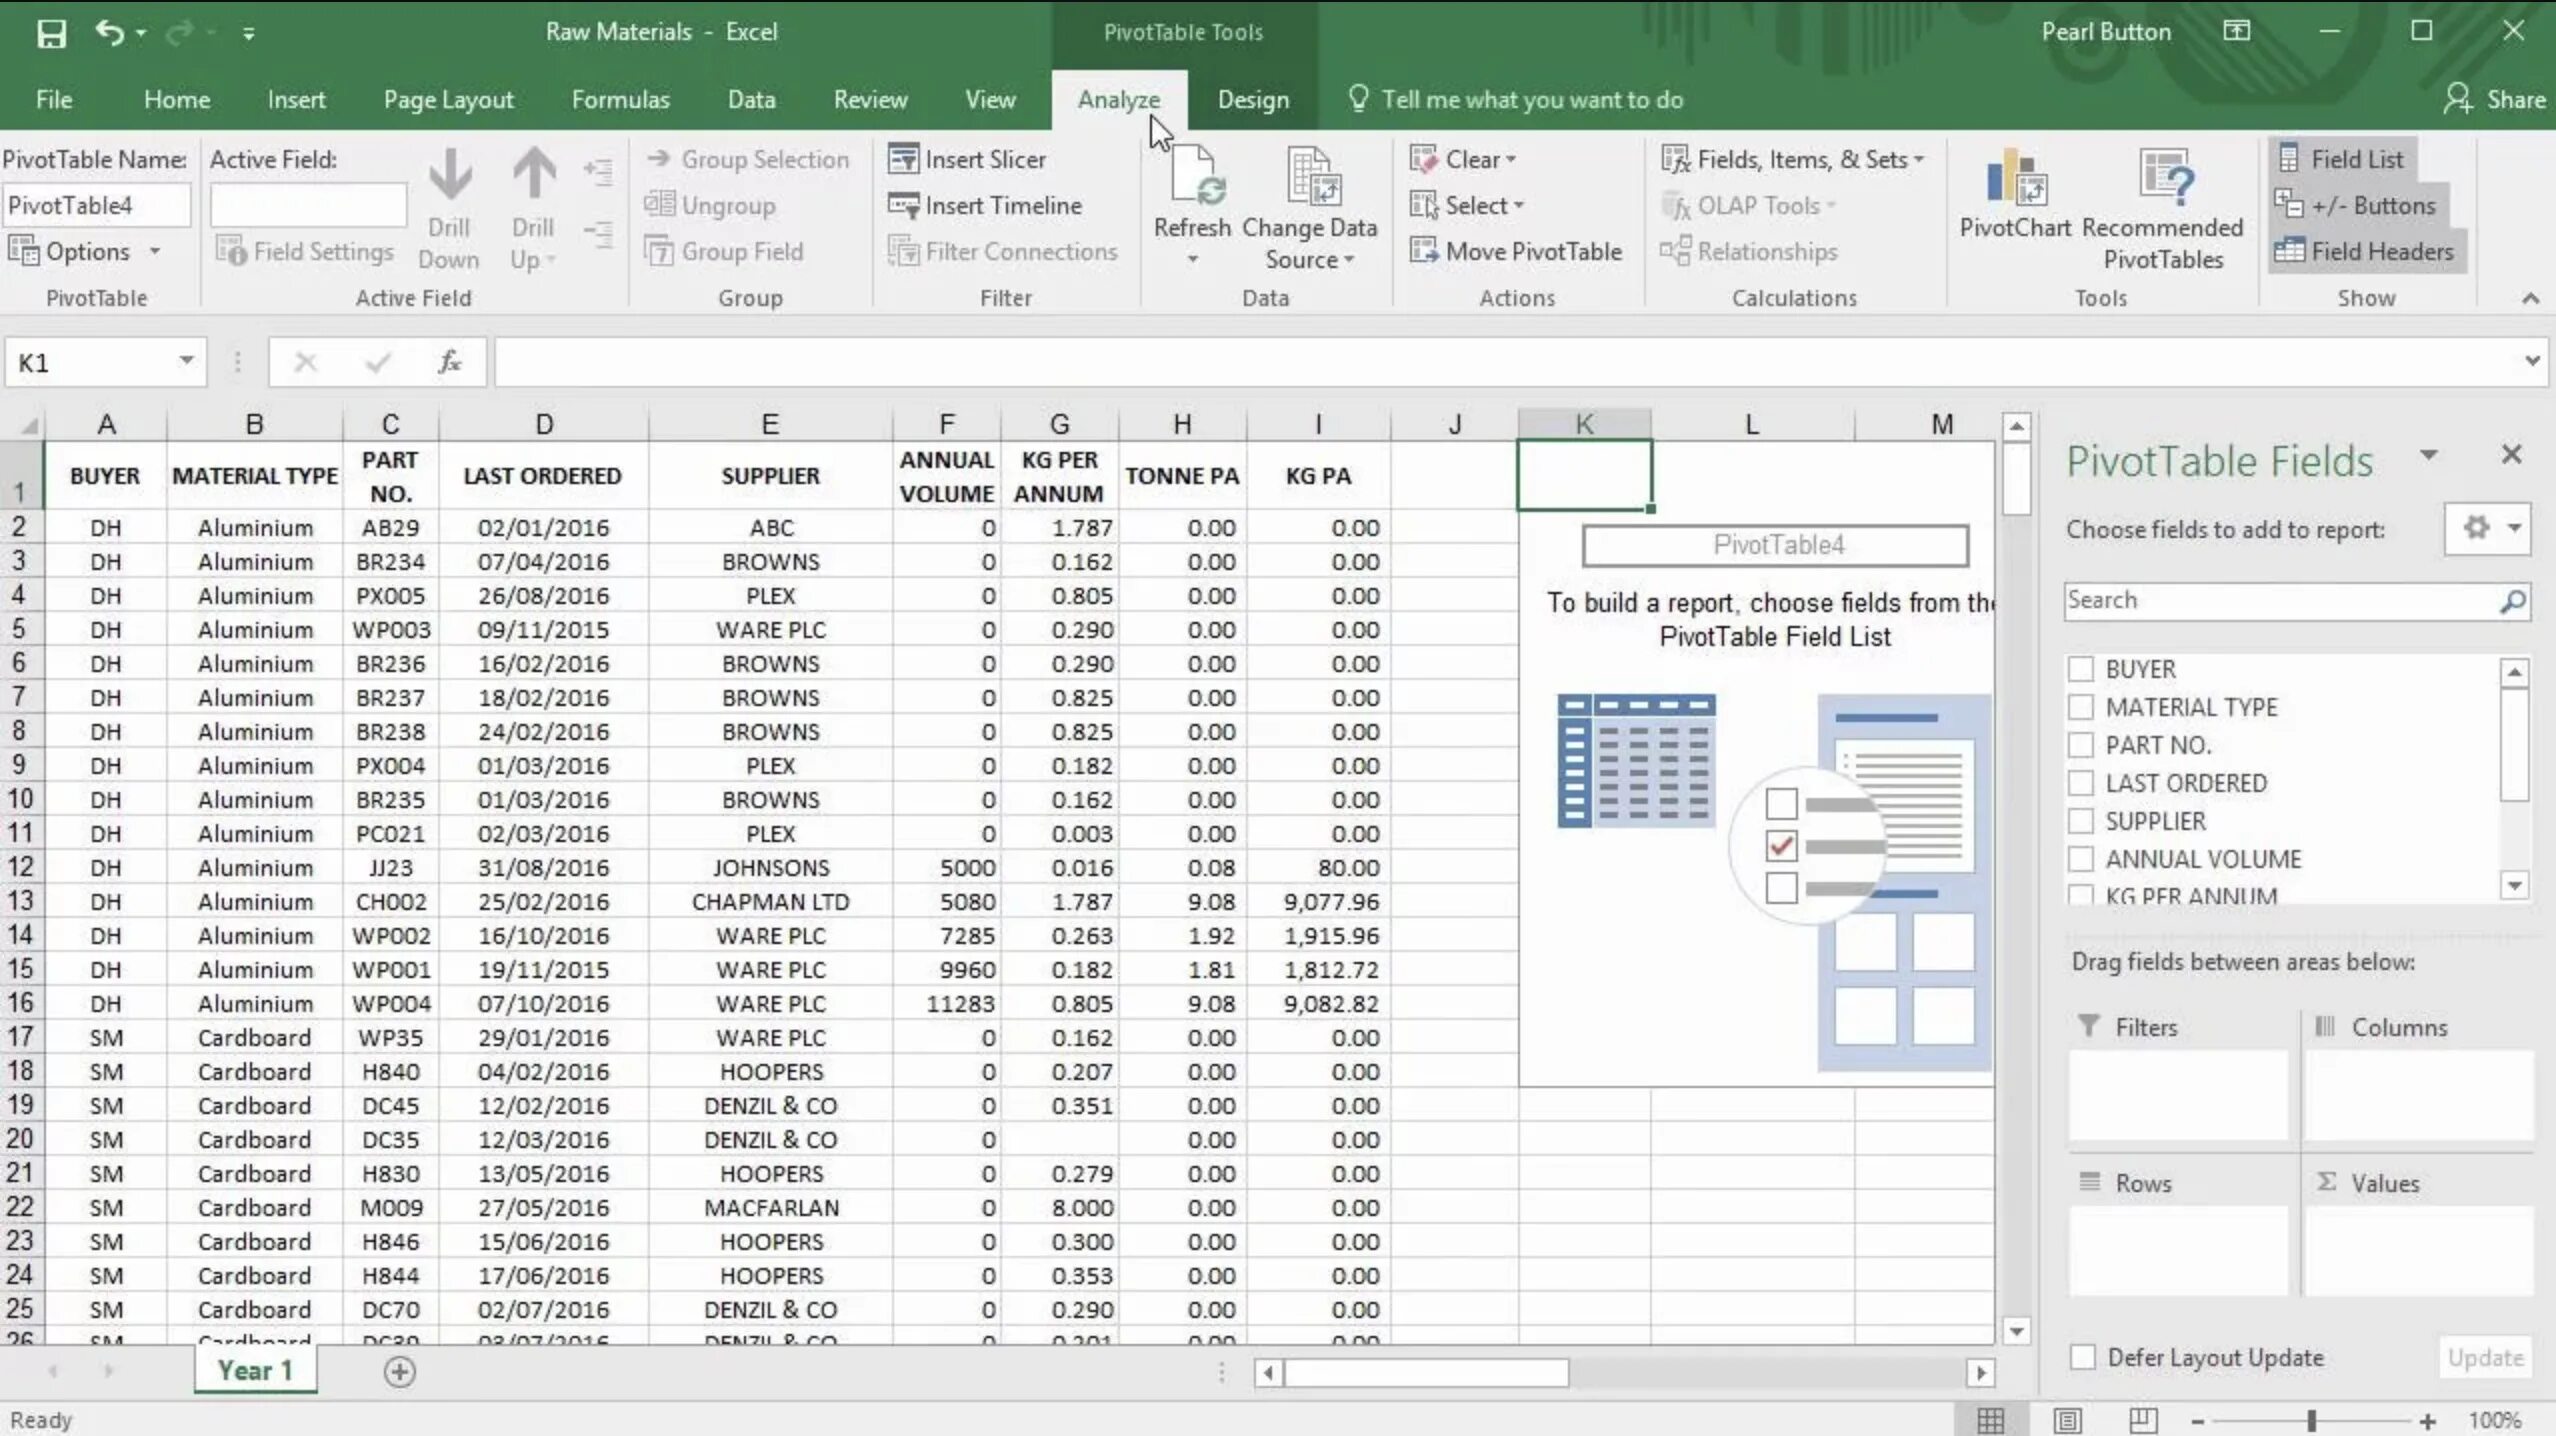Save the workbook using Save icon
The image size is (2556, 1436).
click(51, 33)
